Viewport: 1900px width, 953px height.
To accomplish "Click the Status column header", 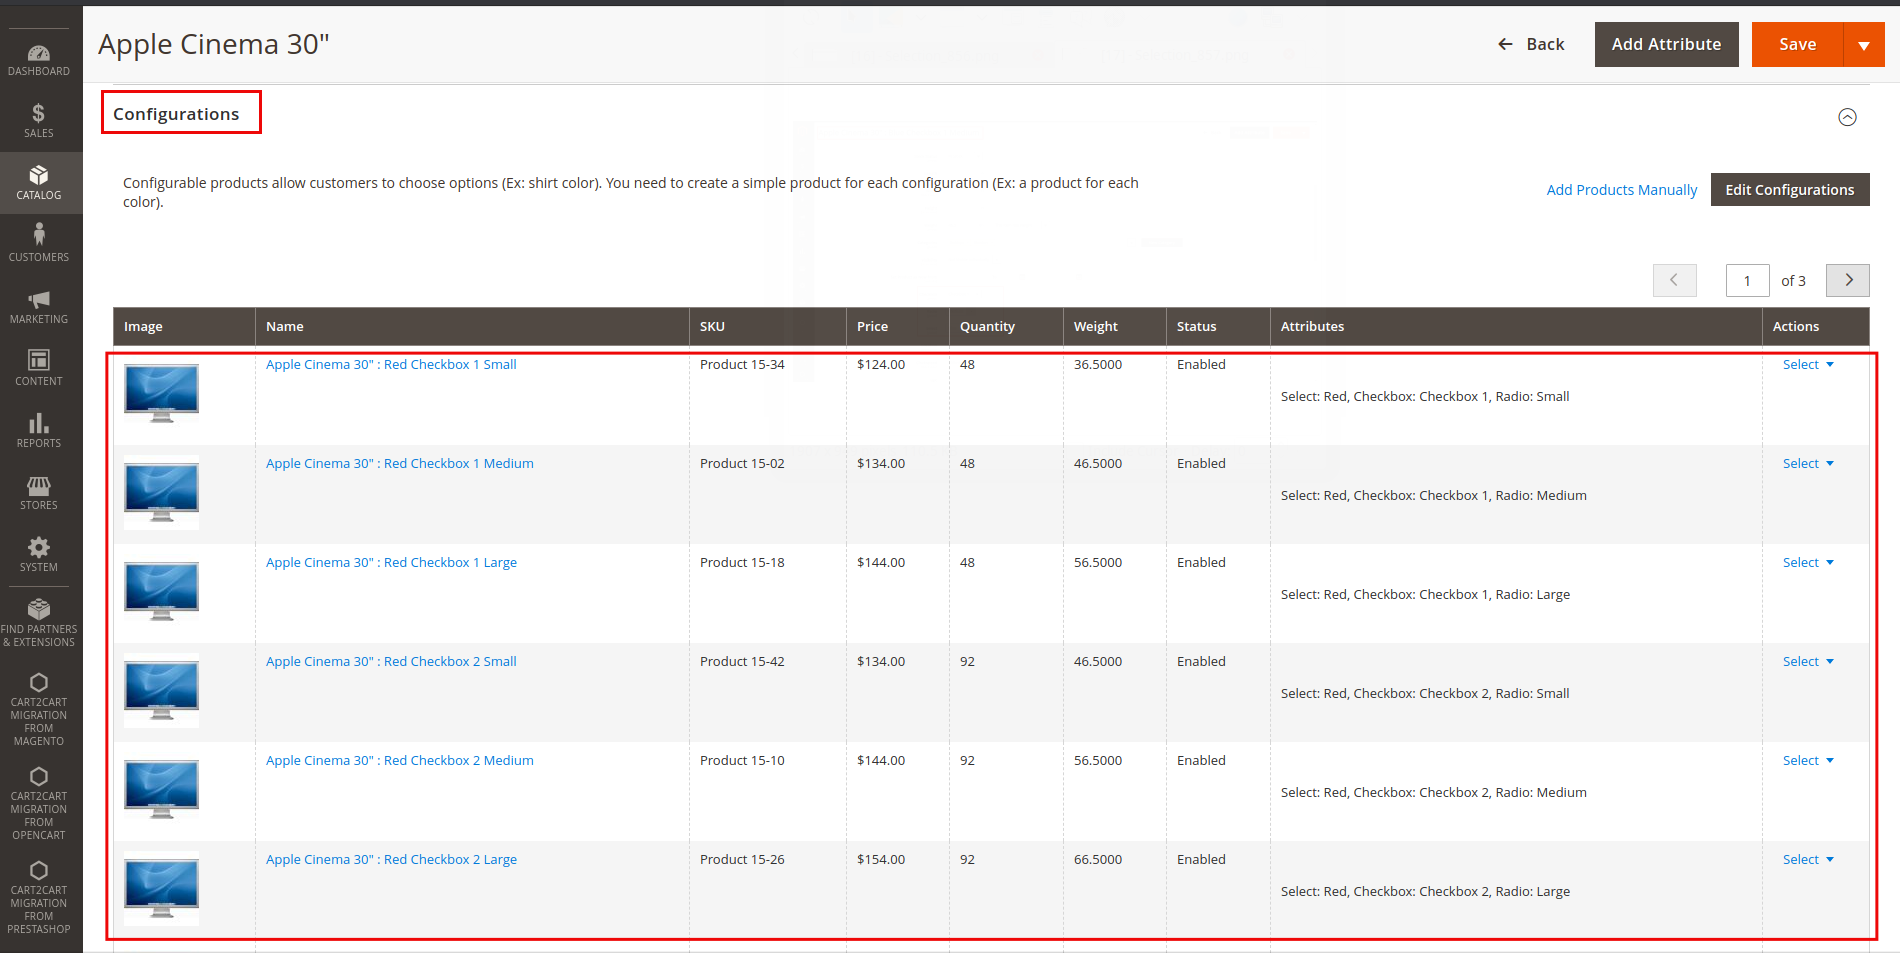I will (x=1218, y=327).
